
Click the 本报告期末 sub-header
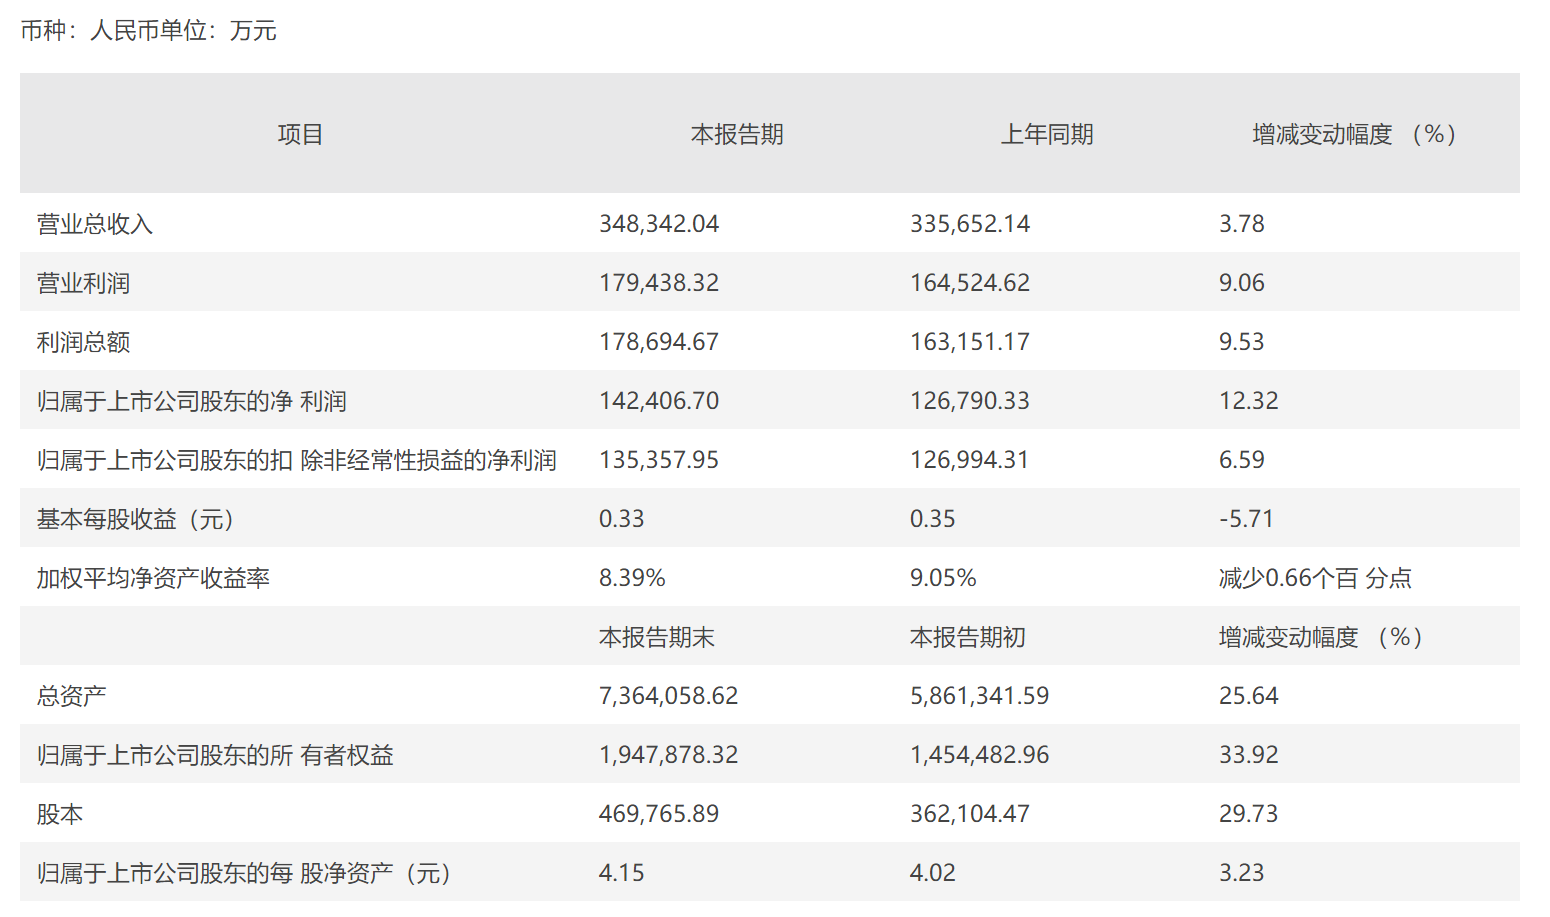pos(657,637)
